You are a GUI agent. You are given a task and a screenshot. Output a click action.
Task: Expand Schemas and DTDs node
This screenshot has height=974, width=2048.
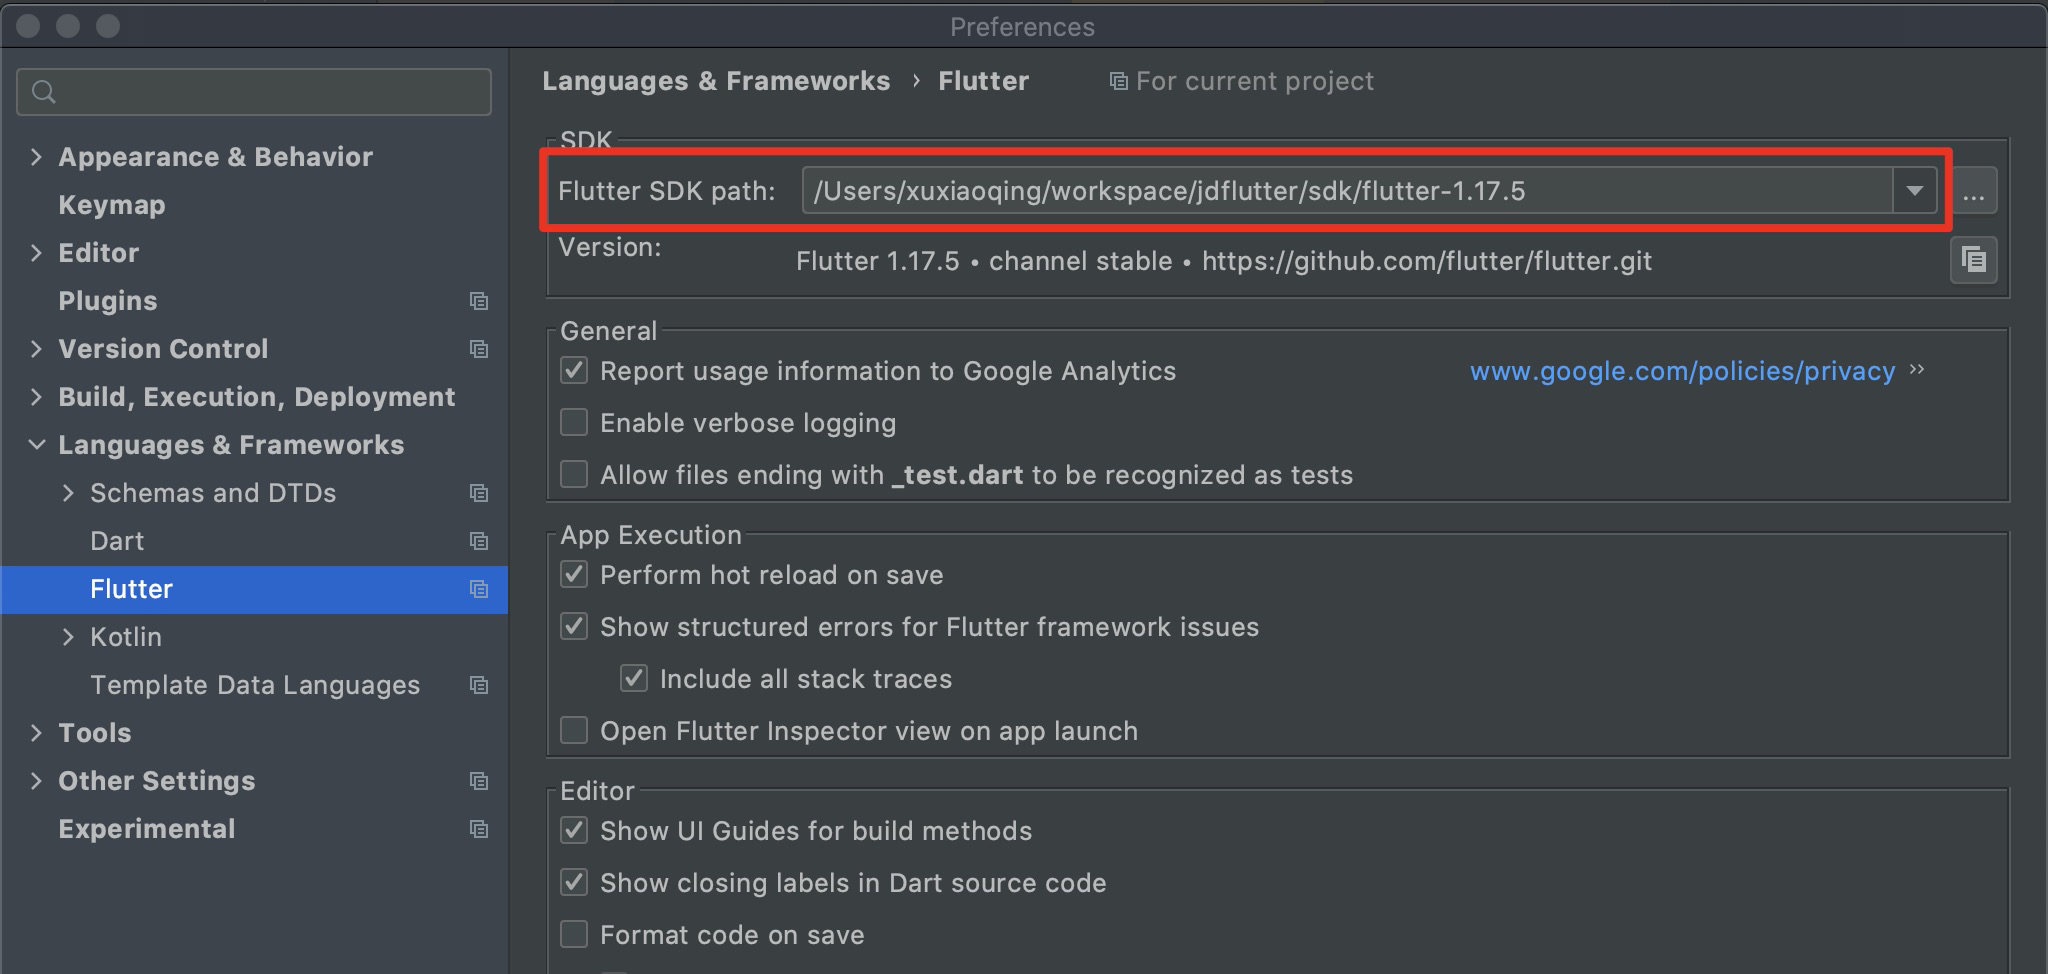point(68,493)
